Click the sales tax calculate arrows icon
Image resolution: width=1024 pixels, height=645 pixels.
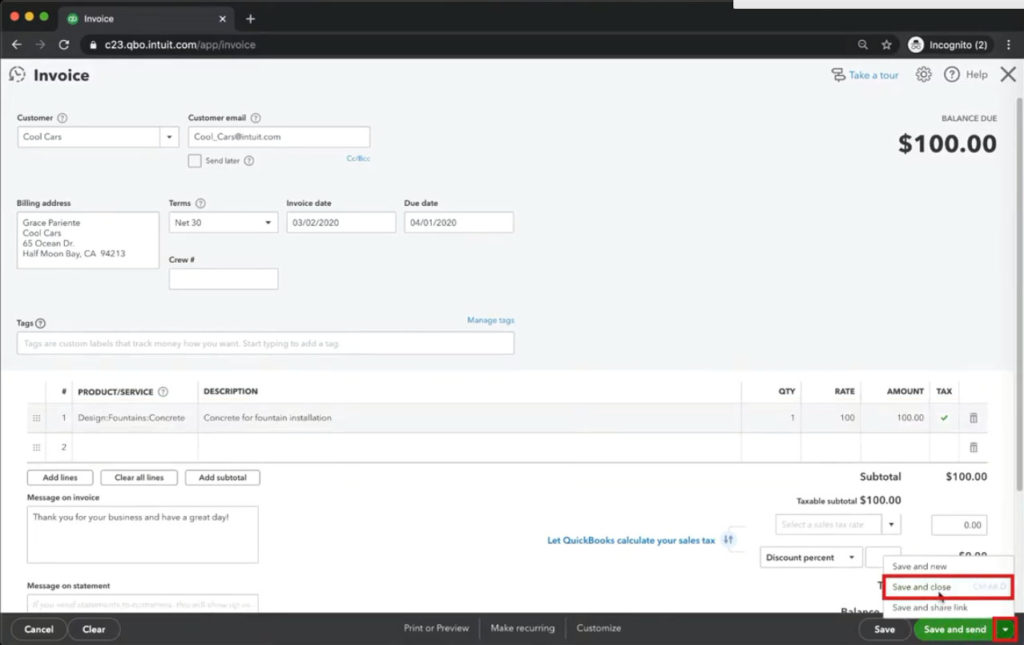tap(729, 540)
